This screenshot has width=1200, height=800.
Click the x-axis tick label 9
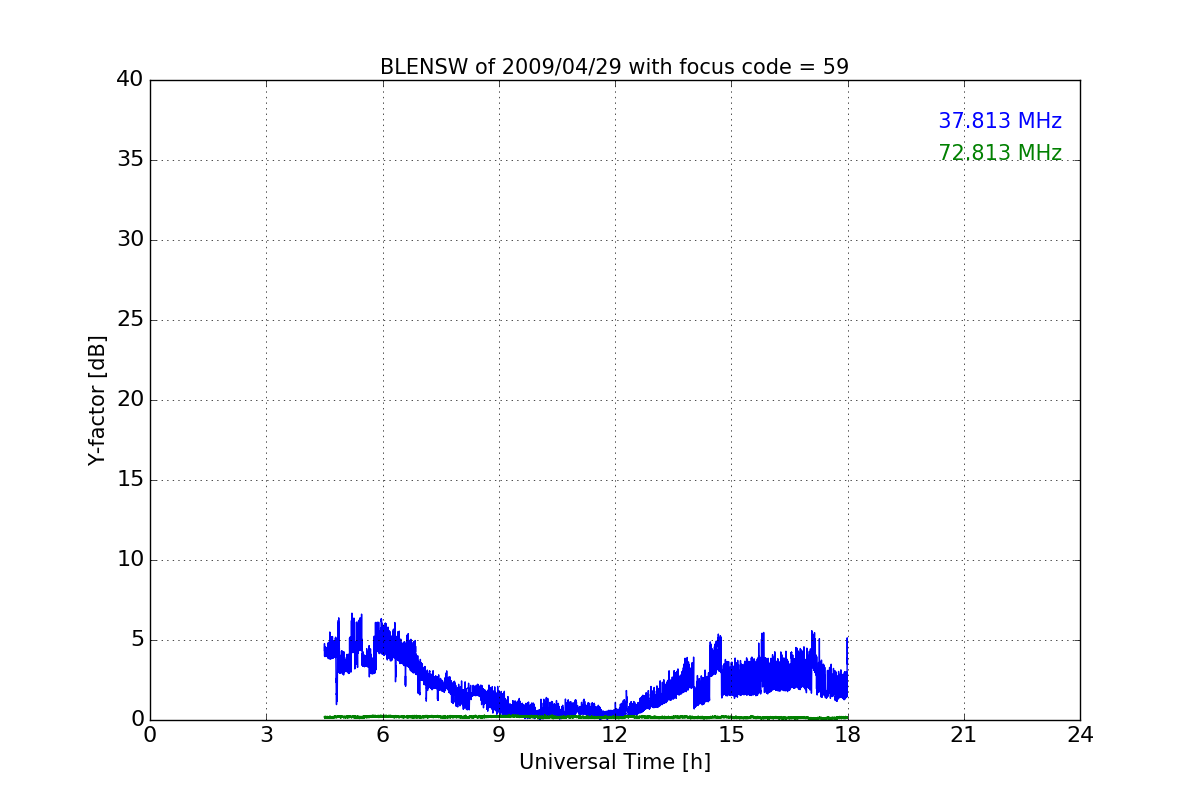(x=499, y=734)
